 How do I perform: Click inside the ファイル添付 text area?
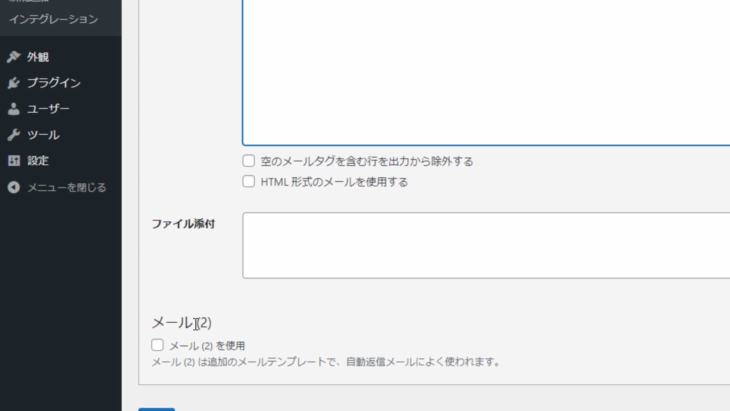[x=486, y=245]
